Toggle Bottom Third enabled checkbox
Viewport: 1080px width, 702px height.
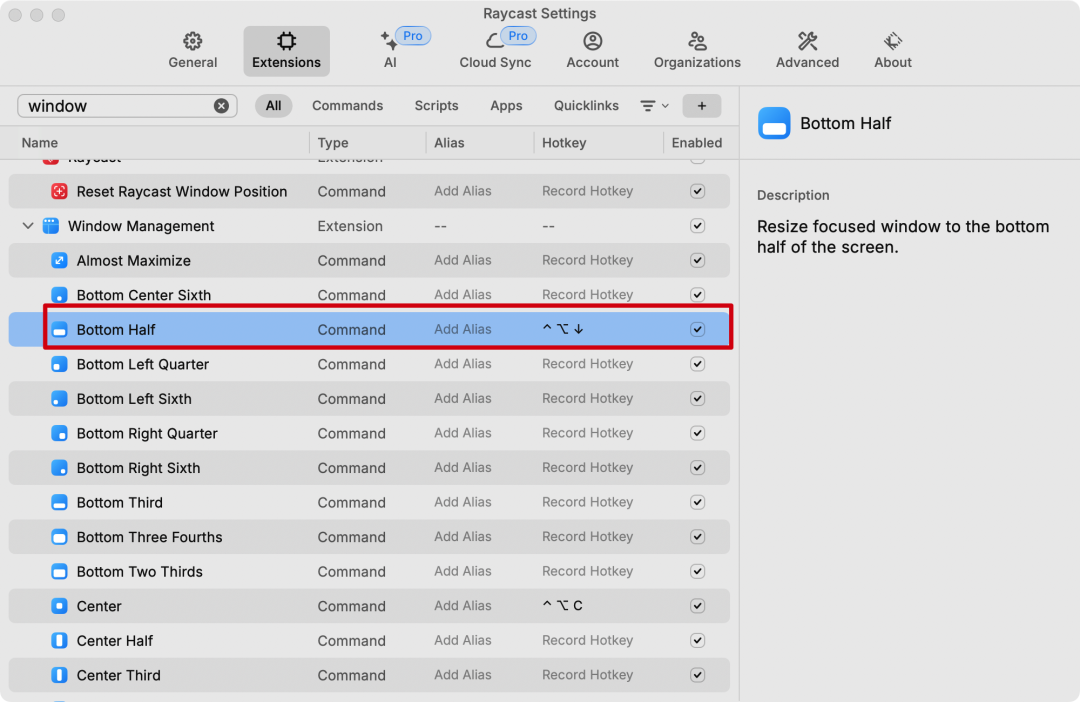click(x=697, y=502)
